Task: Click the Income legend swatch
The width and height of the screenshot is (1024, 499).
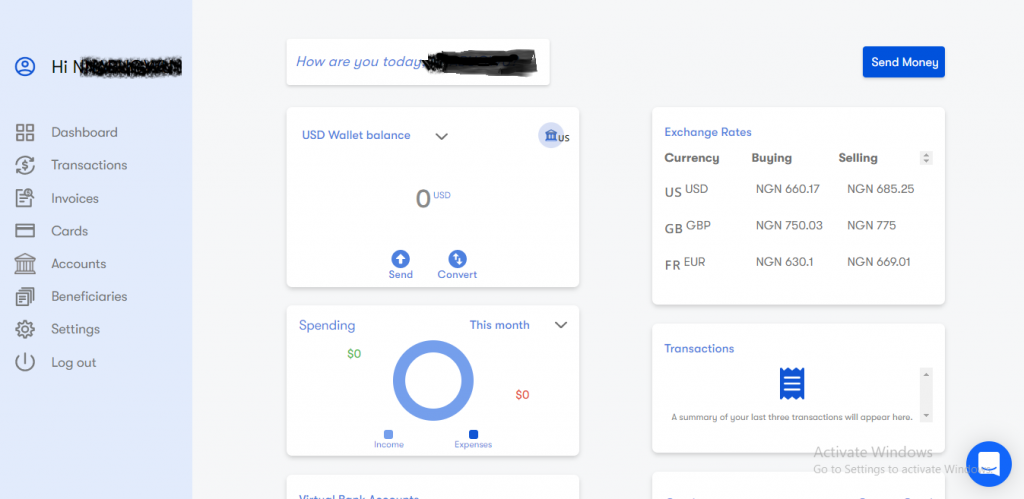Action: point(389,434)
